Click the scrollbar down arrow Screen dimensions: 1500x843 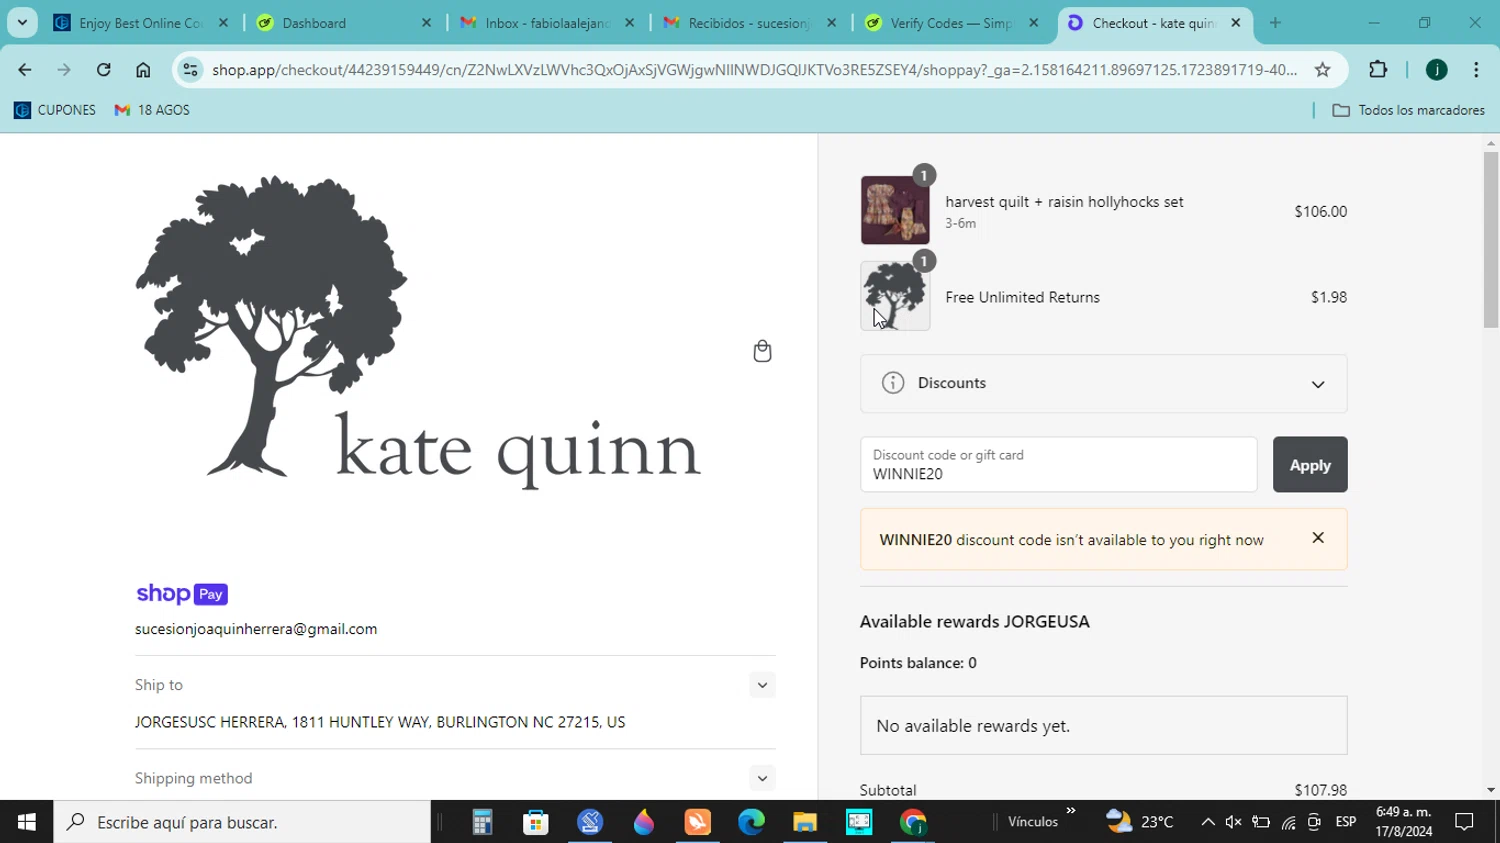1491,790
